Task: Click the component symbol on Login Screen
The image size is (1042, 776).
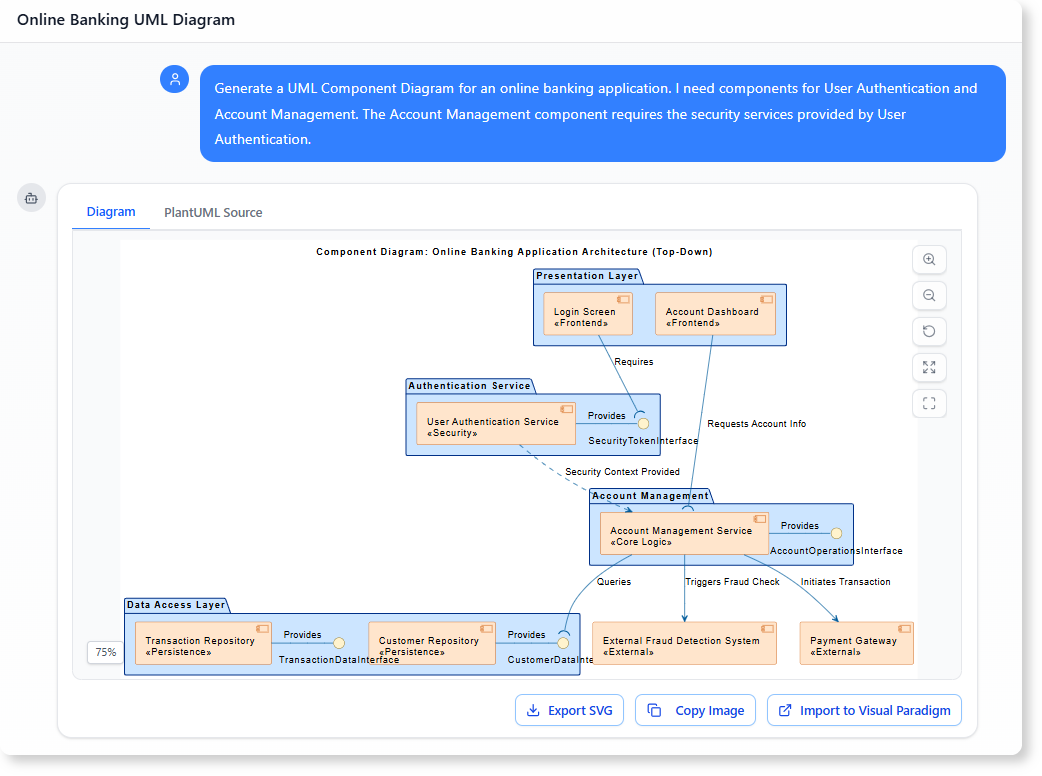Action: tap(624, 299)
